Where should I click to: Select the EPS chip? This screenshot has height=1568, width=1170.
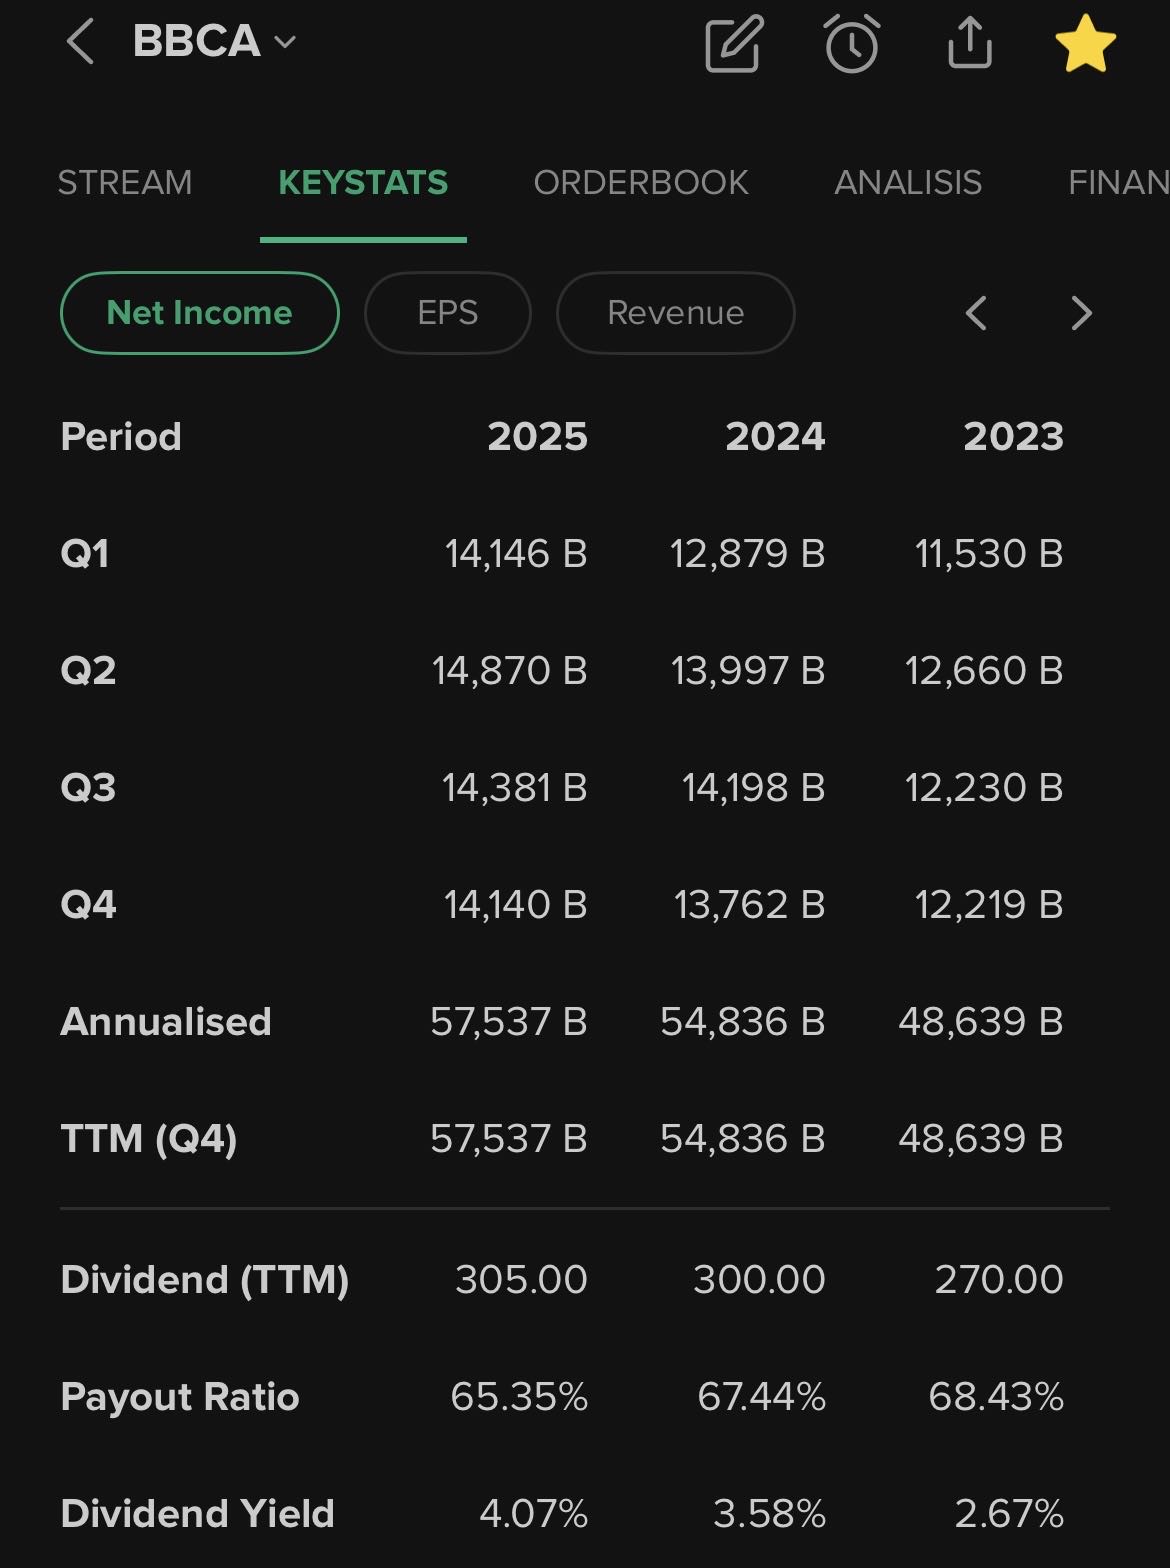(448, 313)
